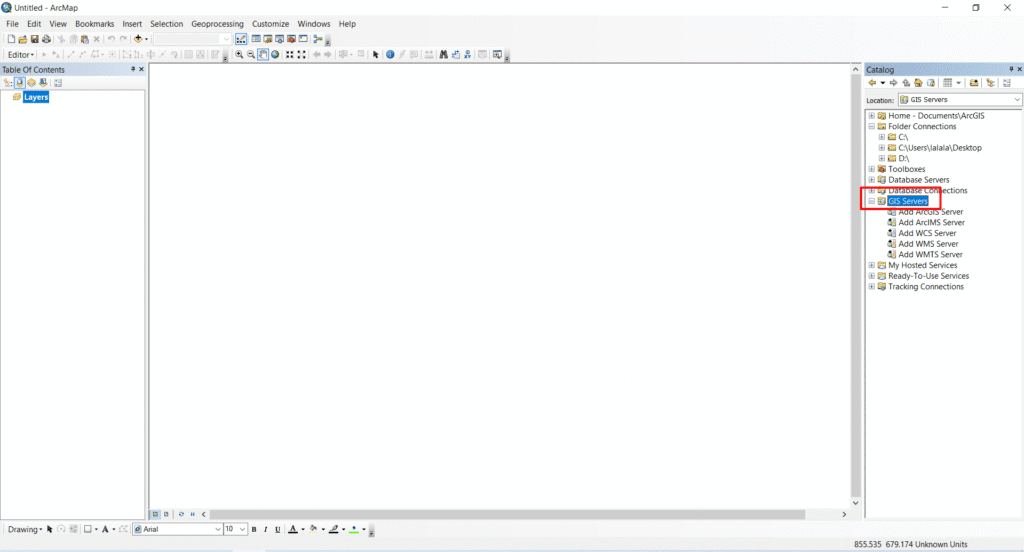Image resolution: width=1024 pixels, height=552 pixels.
Task: Expand Home - Documents\ArcGIS node
Action: [x=871, y=116]
